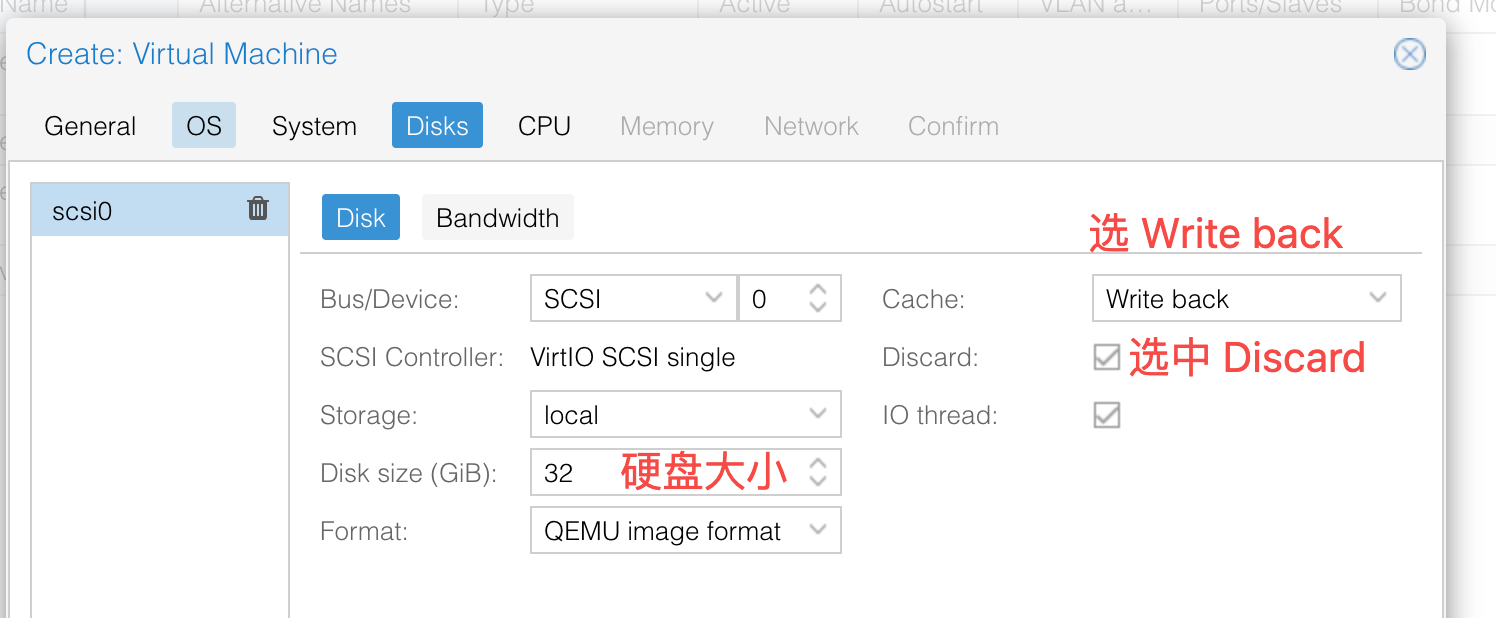1496x618 pixels.
Task: Open the System tab
Action: coord(314,126)
